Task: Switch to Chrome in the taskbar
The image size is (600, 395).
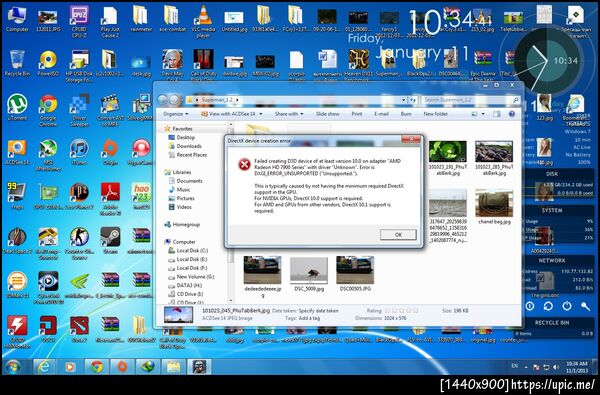Action: point(96,367)
